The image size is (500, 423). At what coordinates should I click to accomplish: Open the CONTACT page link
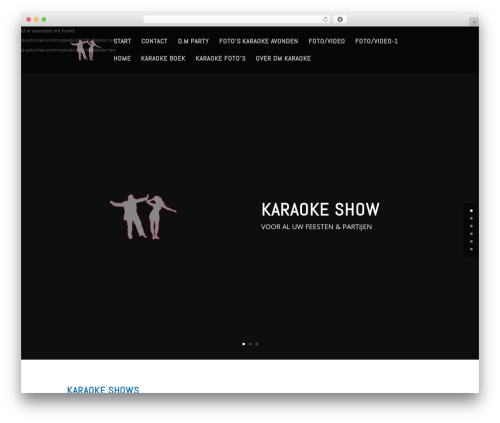point(154,41)
